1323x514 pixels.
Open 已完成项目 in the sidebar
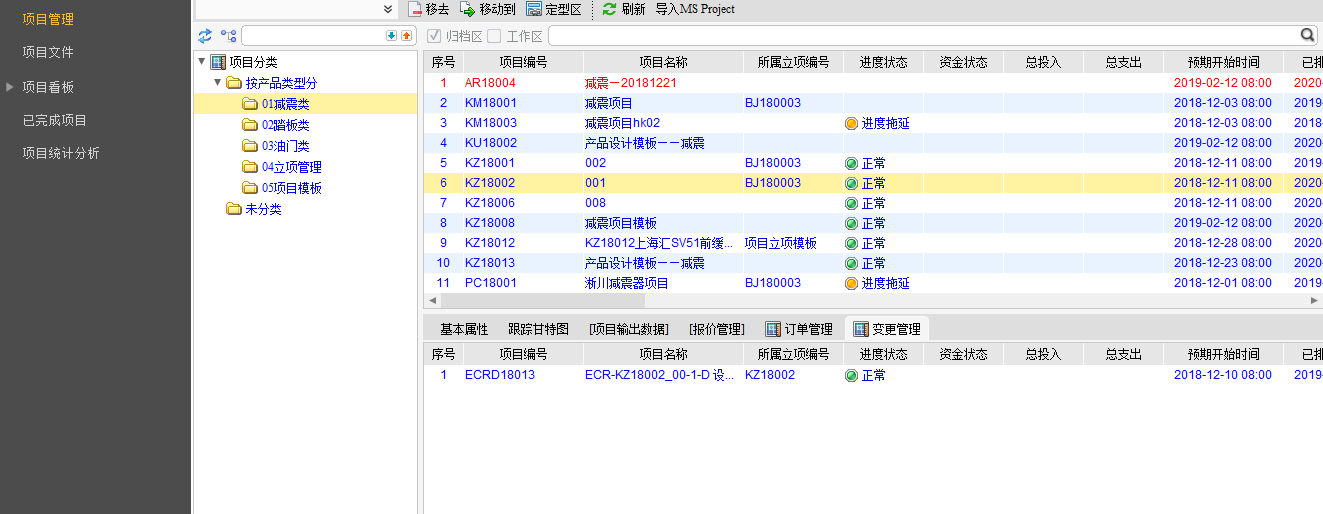[55, 120]
